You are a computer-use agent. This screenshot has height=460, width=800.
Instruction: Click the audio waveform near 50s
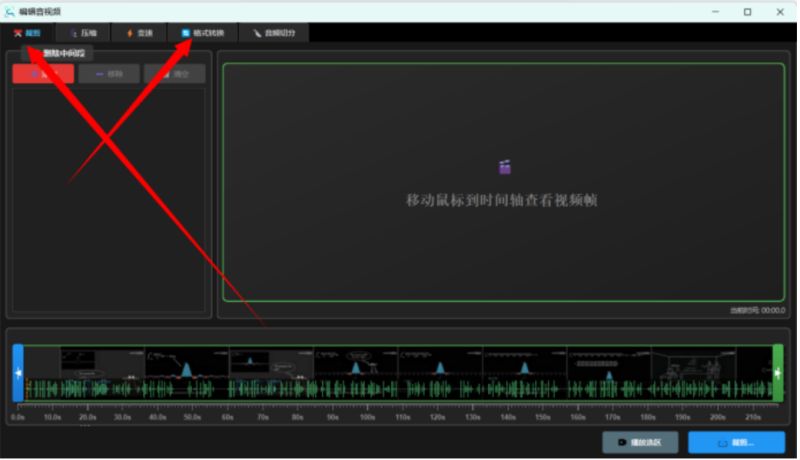193,388
